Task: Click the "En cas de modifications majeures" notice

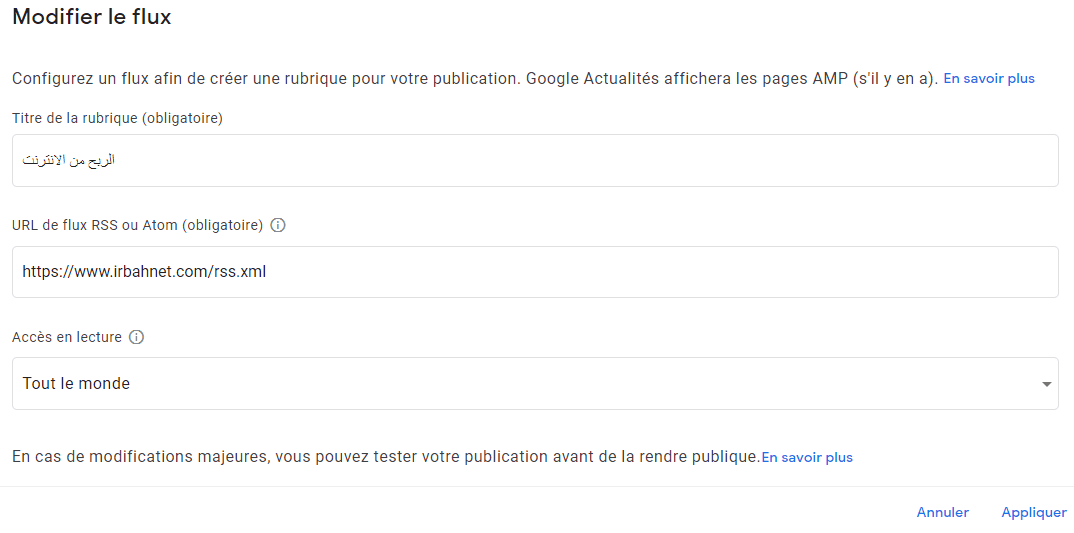Action: (x=385, y=457)
